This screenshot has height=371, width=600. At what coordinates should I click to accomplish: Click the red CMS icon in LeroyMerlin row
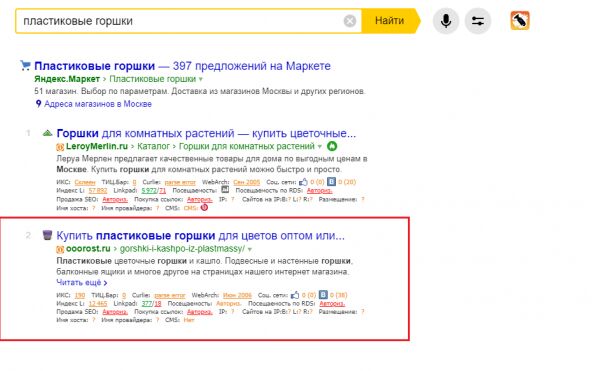tap(204, 208)
